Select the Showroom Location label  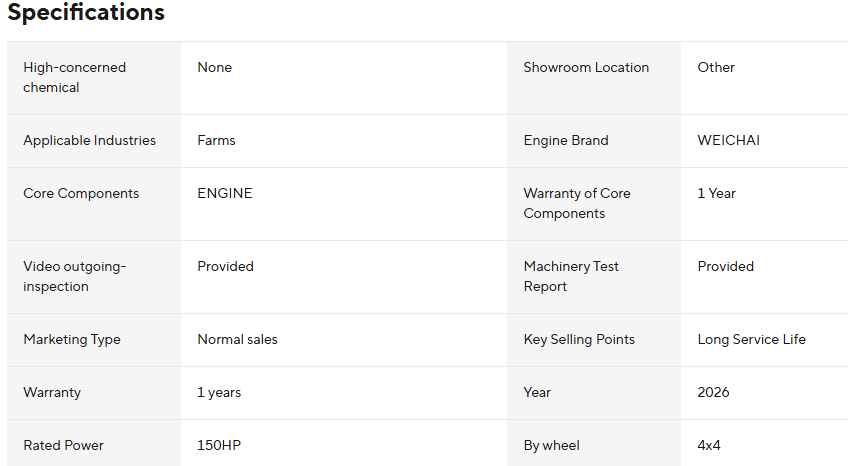pyautogui.click(x=586, y=68)
